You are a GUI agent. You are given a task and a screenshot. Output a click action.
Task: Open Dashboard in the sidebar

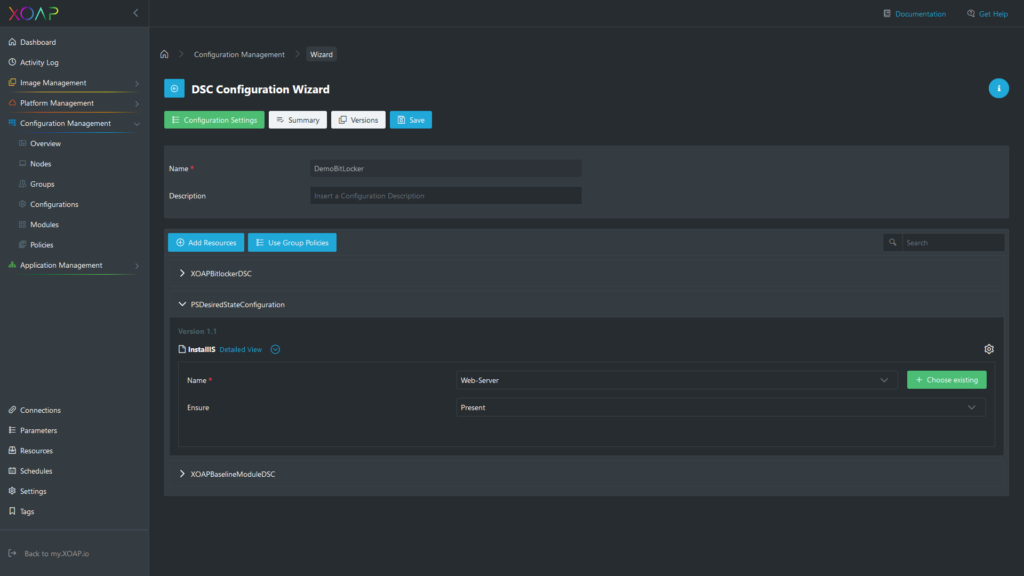[x=38, y=42]
